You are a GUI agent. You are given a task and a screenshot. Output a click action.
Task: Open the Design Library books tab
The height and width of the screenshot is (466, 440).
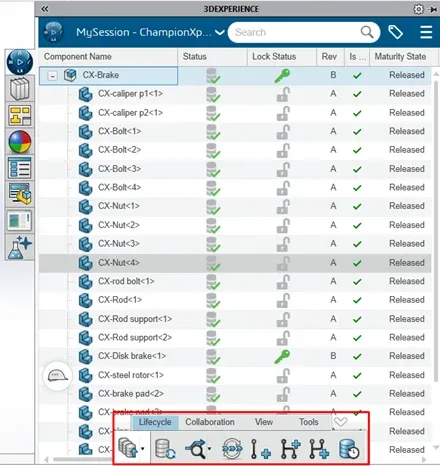tap(20, 89)
